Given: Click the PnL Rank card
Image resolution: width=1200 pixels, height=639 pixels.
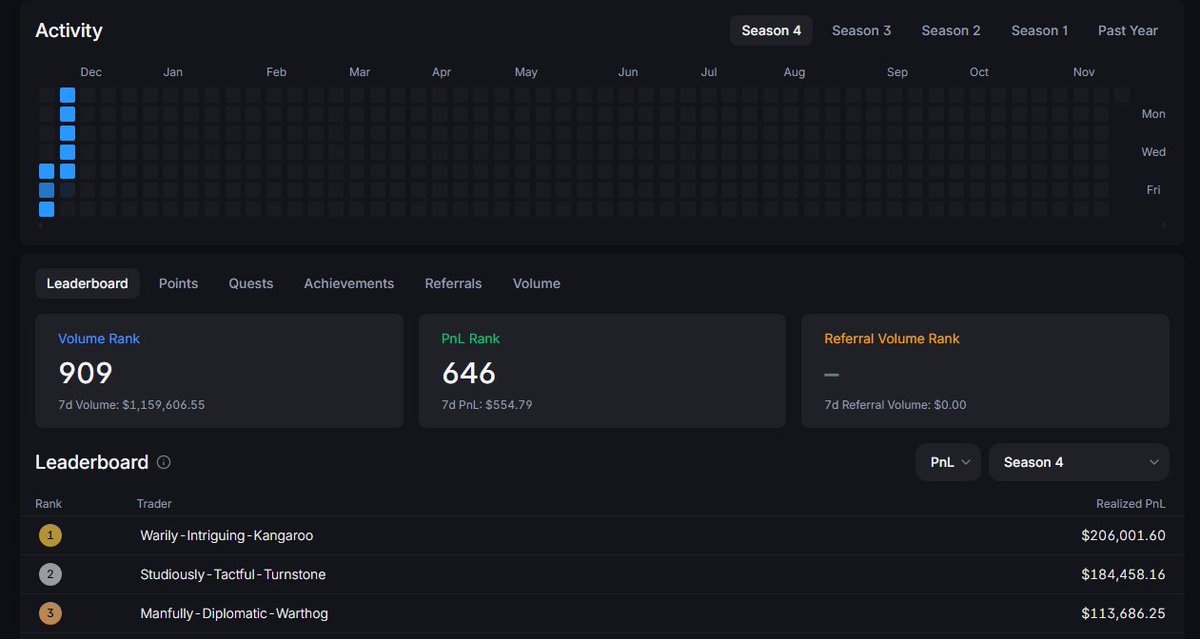Looking at the screenshot, I should coord(602,371).
